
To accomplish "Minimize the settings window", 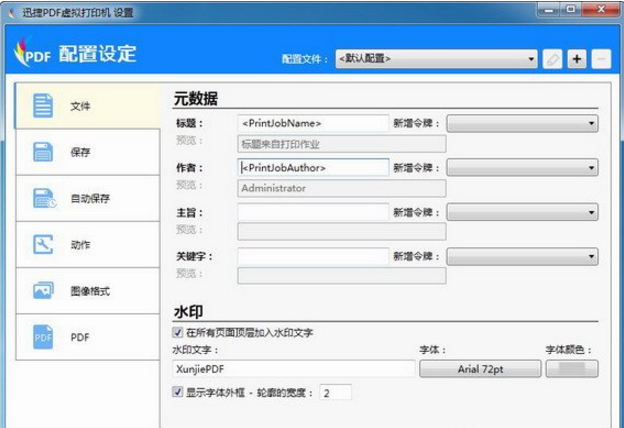I will click(x=550, y=9).
